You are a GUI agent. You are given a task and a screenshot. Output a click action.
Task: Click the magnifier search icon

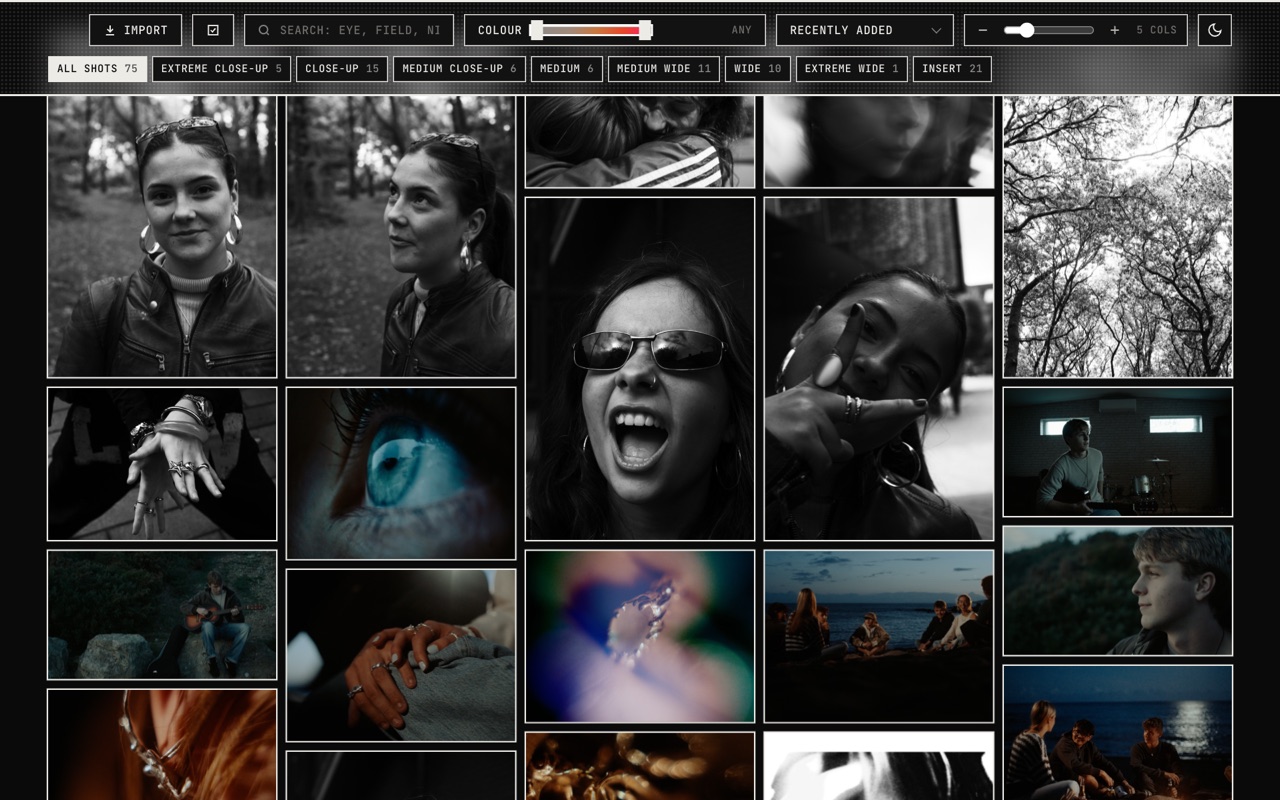(x=264, y=30)
